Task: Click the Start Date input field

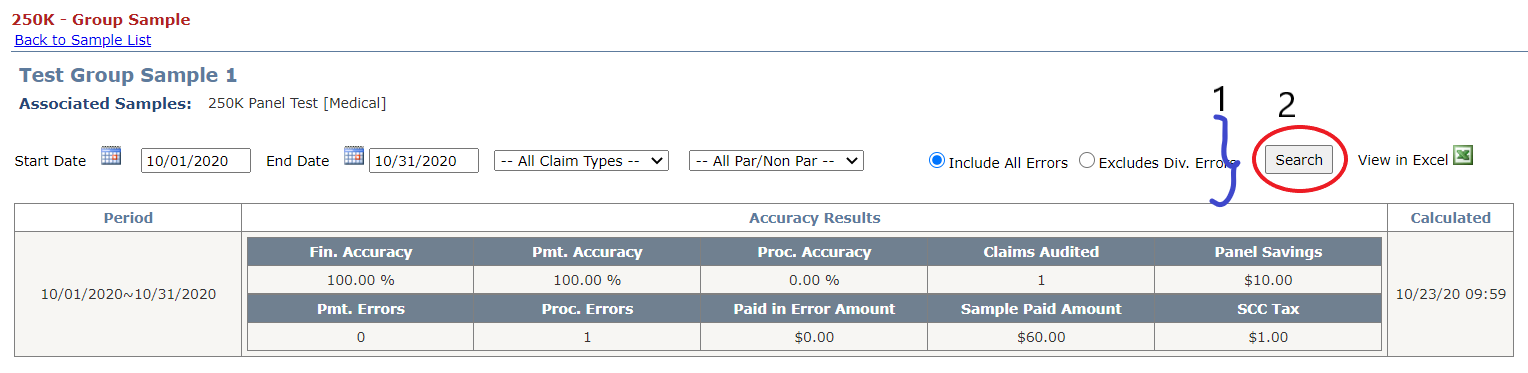Action: 196,161
